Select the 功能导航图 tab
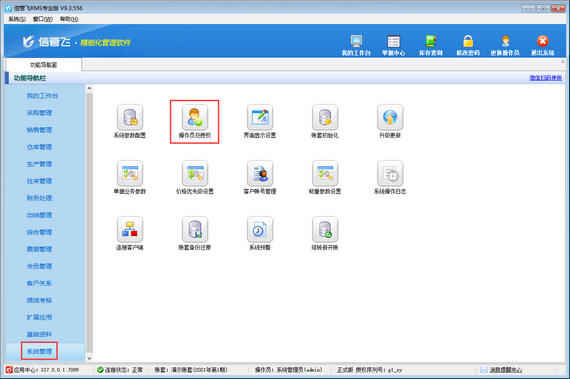The height and width of the screenshot is (379, 570). (43, 65)
